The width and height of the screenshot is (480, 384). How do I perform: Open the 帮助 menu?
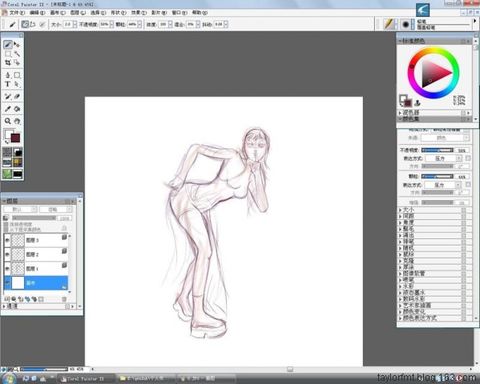click(x=200, y=13)
